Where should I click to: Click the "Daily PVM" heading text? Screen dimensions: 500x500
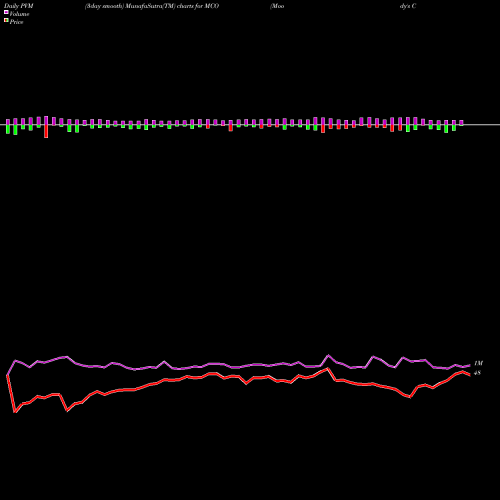[x=19, y=6]
